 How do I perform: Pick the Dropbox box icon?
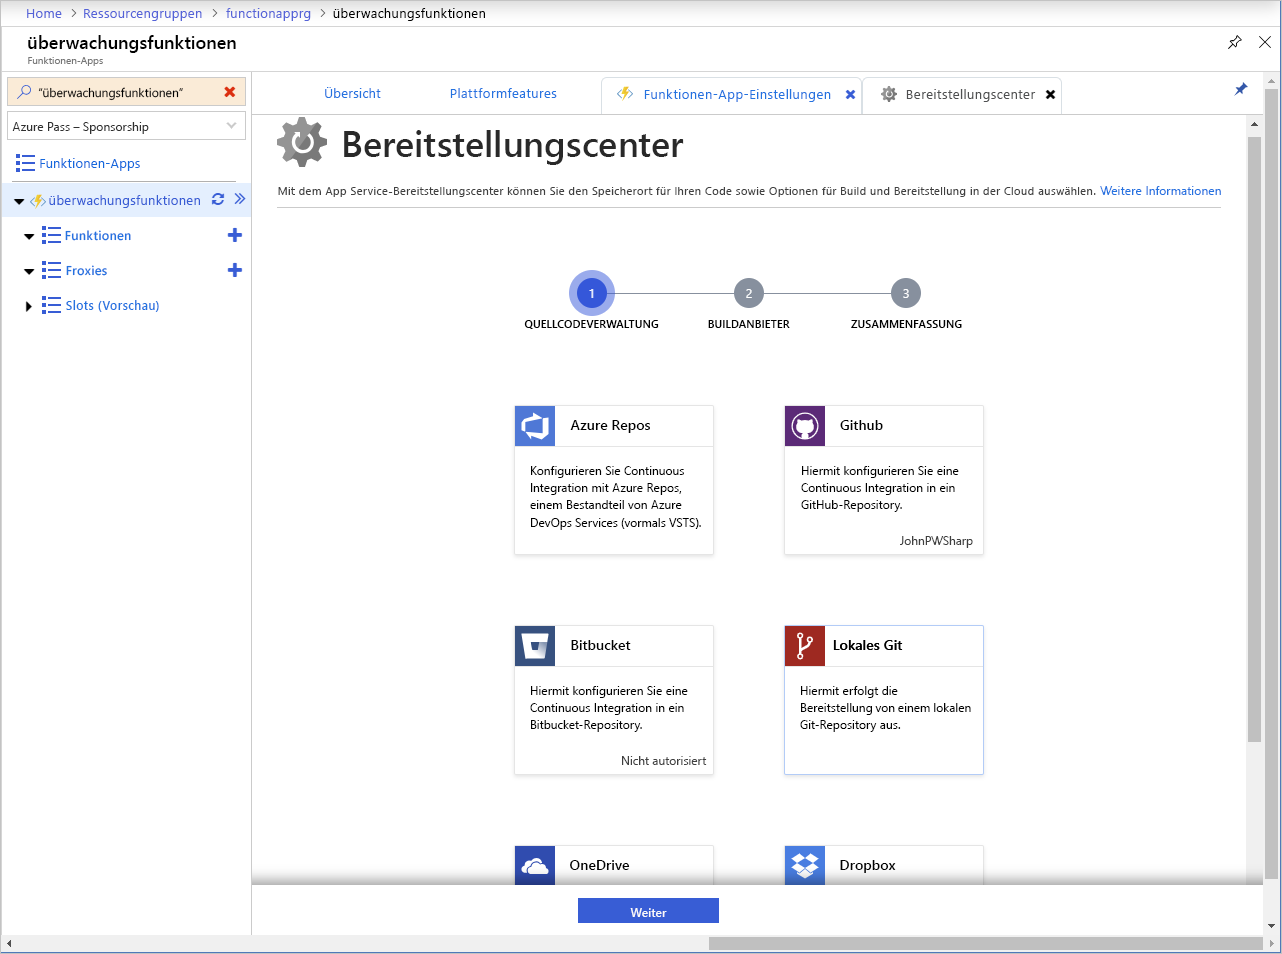pyautogui.click(x=805, y=865)
